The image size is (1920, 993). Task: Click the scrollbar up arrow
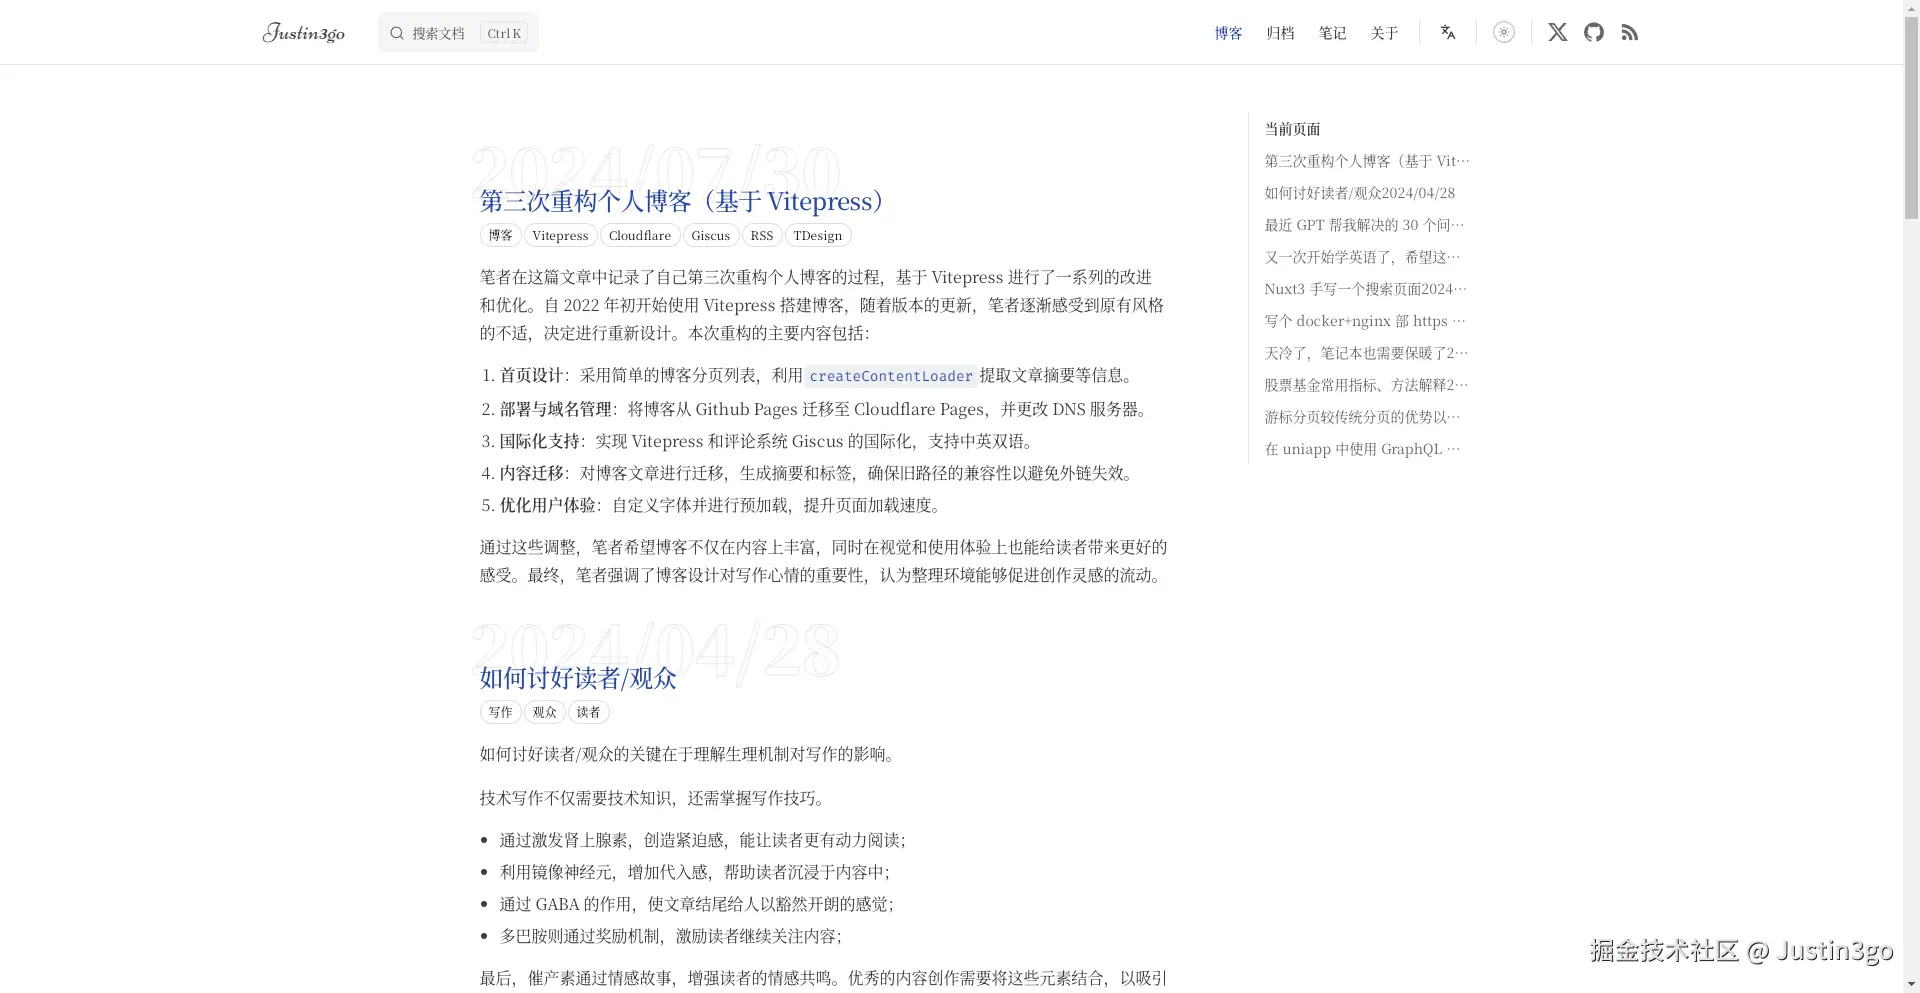1911,8
